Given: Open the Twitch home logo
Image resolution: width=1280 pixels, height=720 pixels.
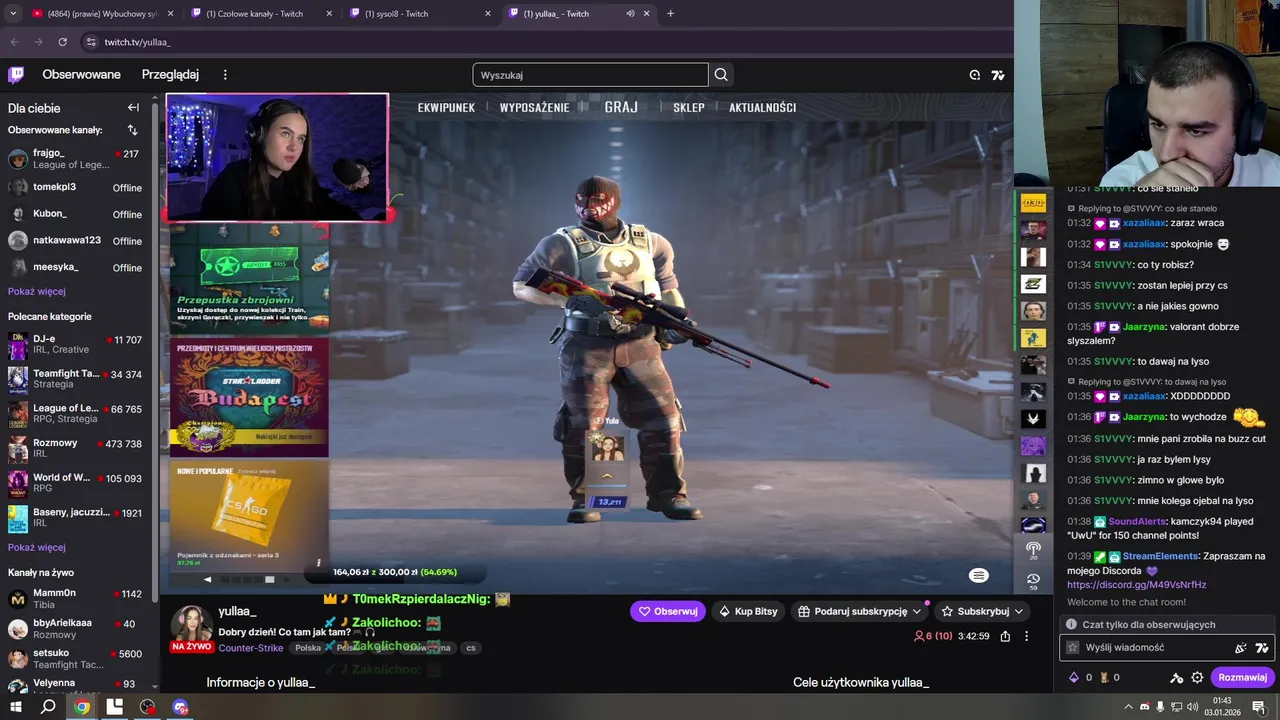Looking at the screenshot, I should pyautogui.click(x=16, y=75).
